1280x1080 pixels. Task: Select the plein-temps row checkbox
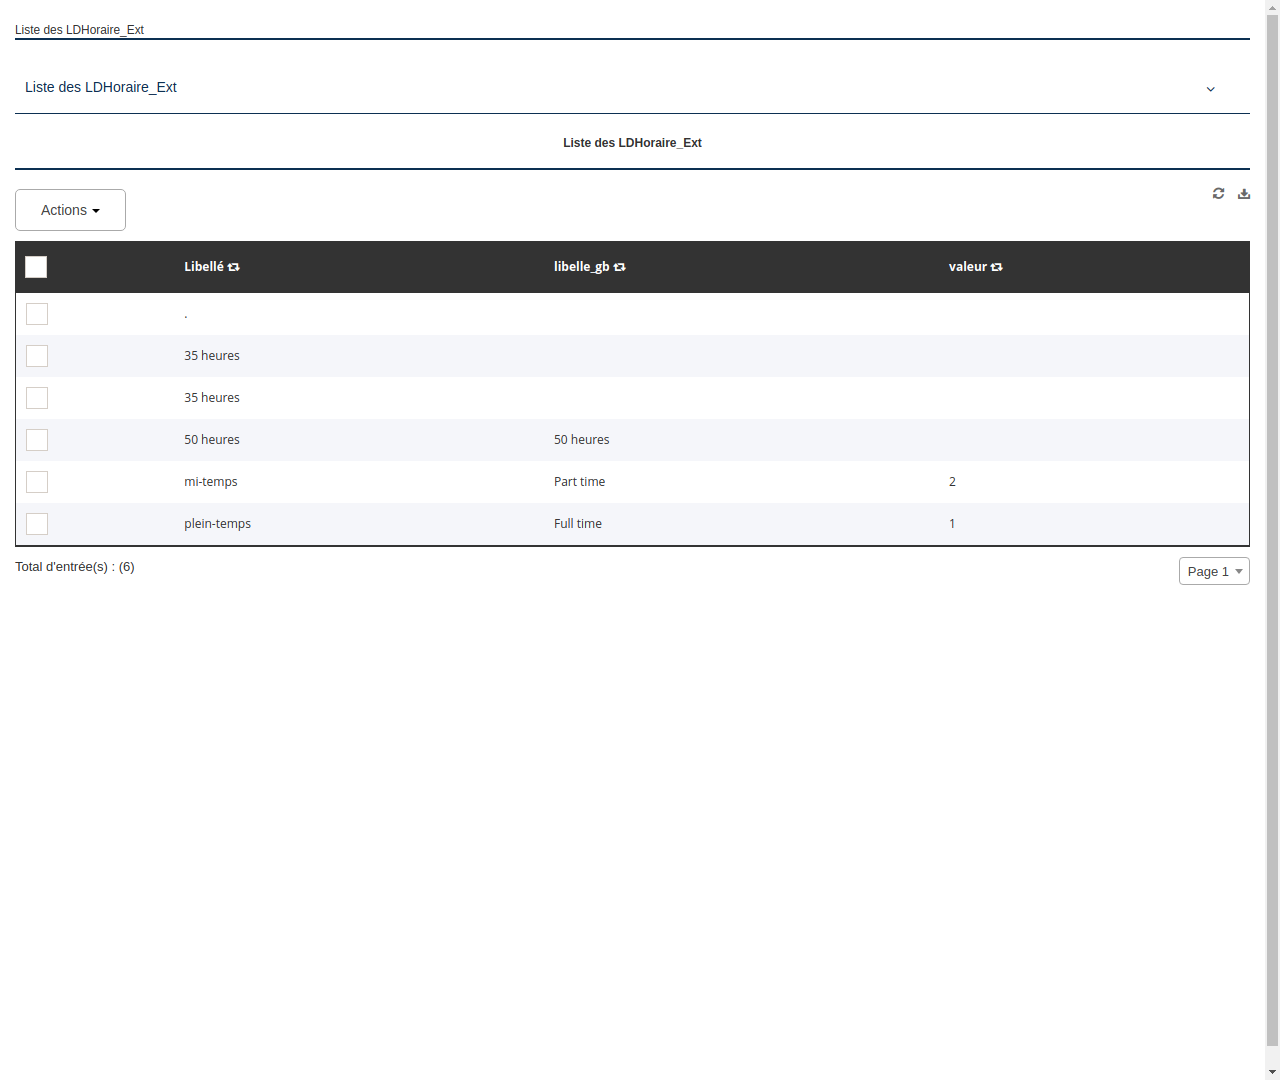[37, 524]
